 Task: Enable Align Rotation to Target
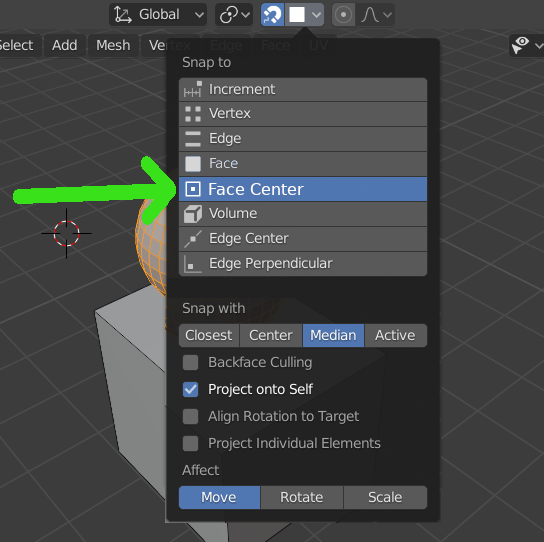tap(190, 416)
